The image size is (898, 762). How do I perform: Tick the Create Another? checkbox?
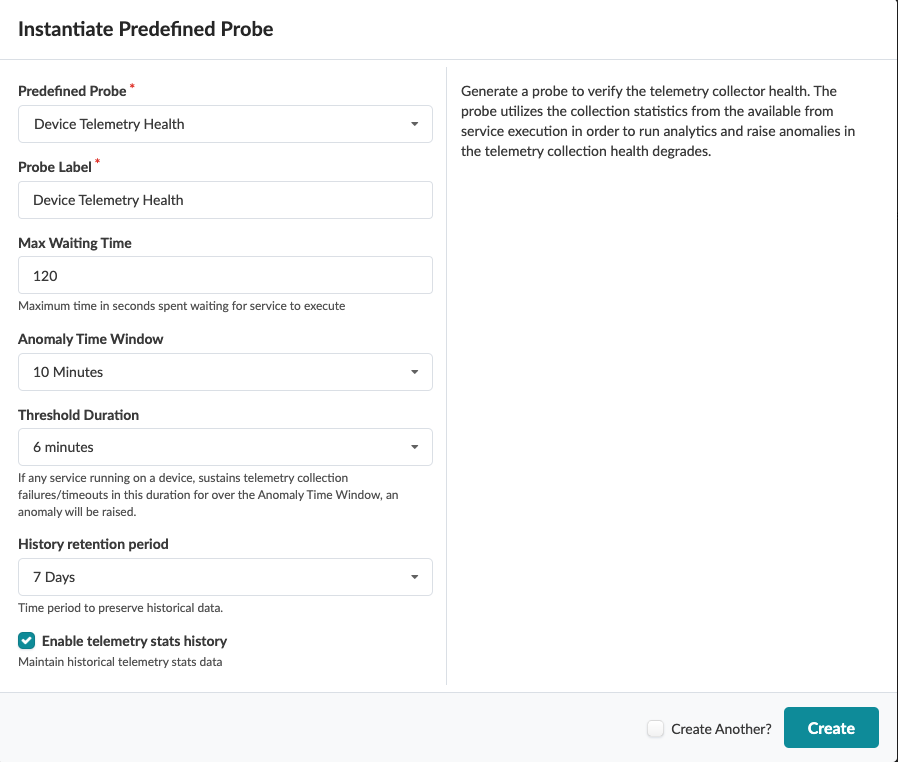tap(655, 729)
